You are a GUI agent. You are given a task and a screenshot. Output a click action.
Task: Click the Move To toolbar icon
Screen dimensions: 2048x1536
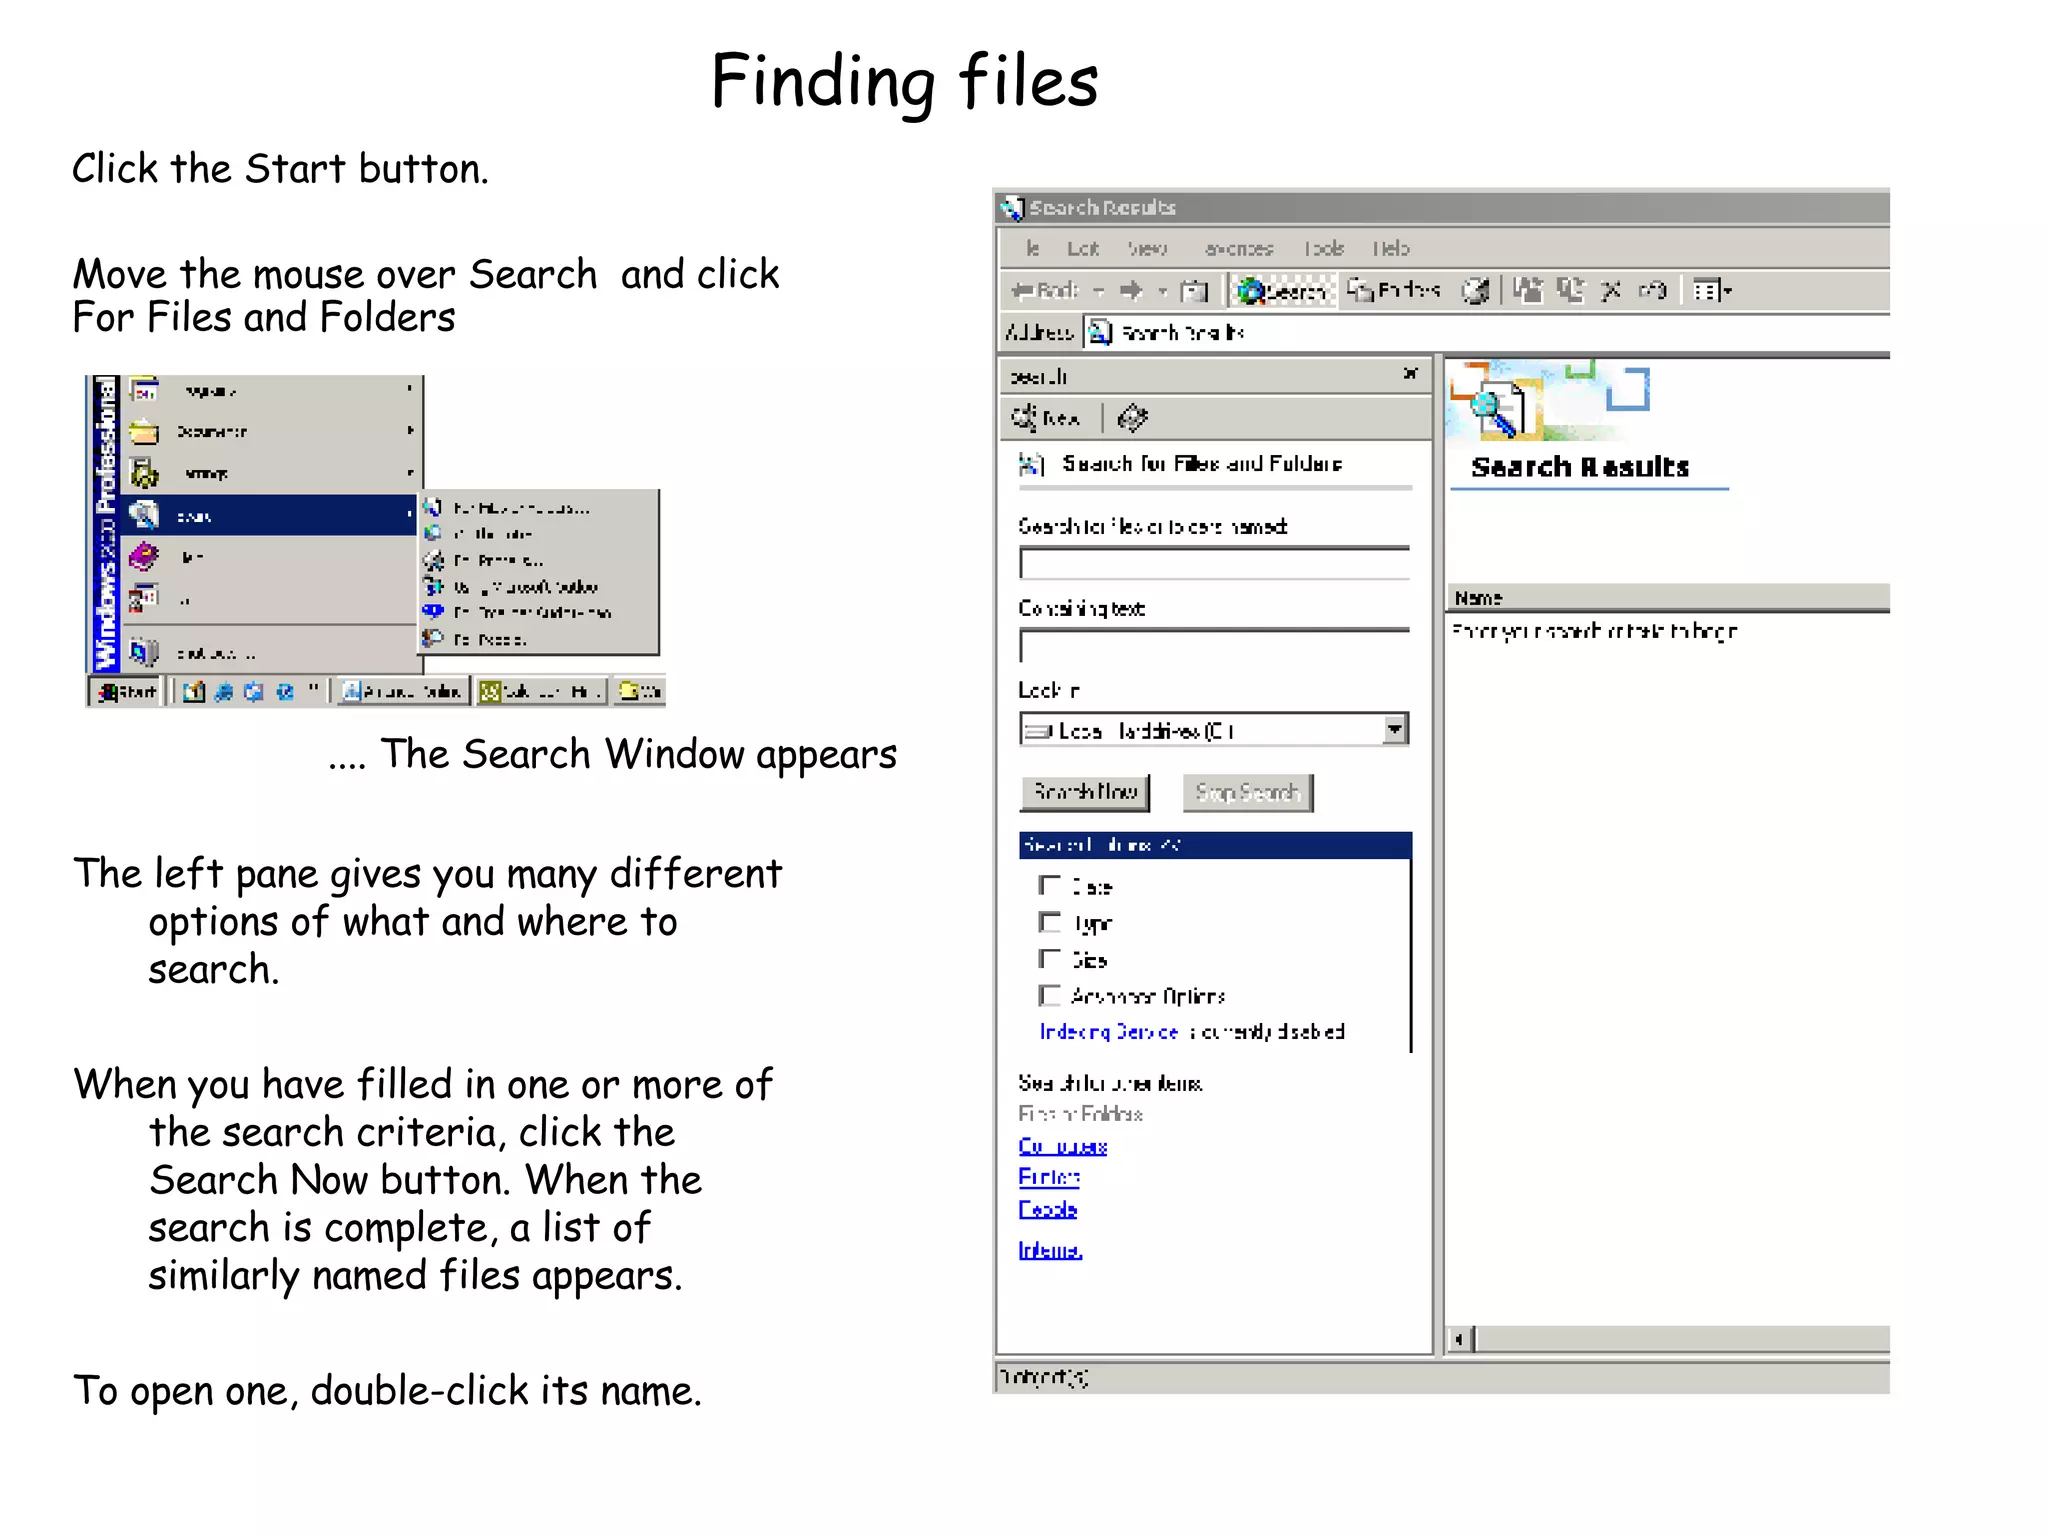tap(1527, 290)
